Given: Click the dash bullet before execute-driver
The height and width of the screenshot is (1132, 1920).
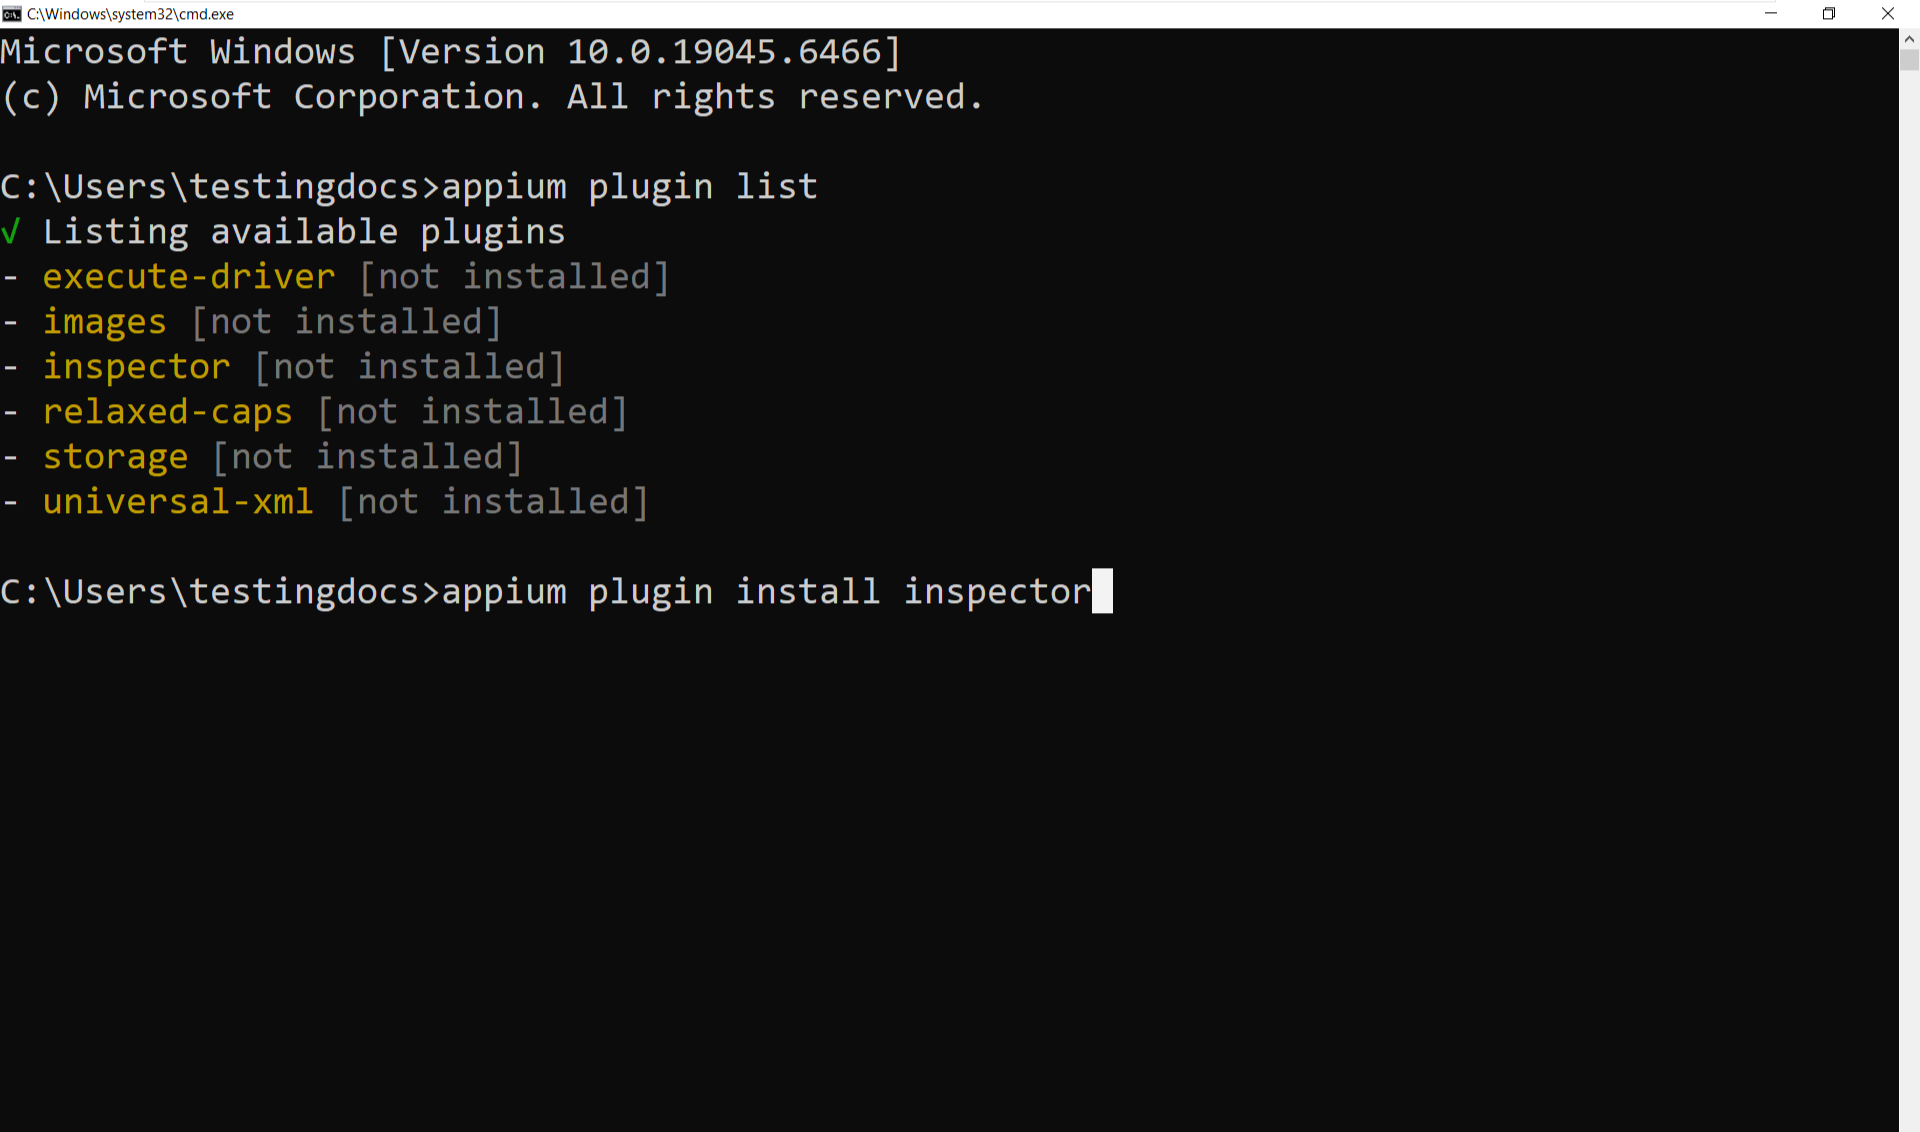Looking at the screenshot, I should (x=11, y=276).
